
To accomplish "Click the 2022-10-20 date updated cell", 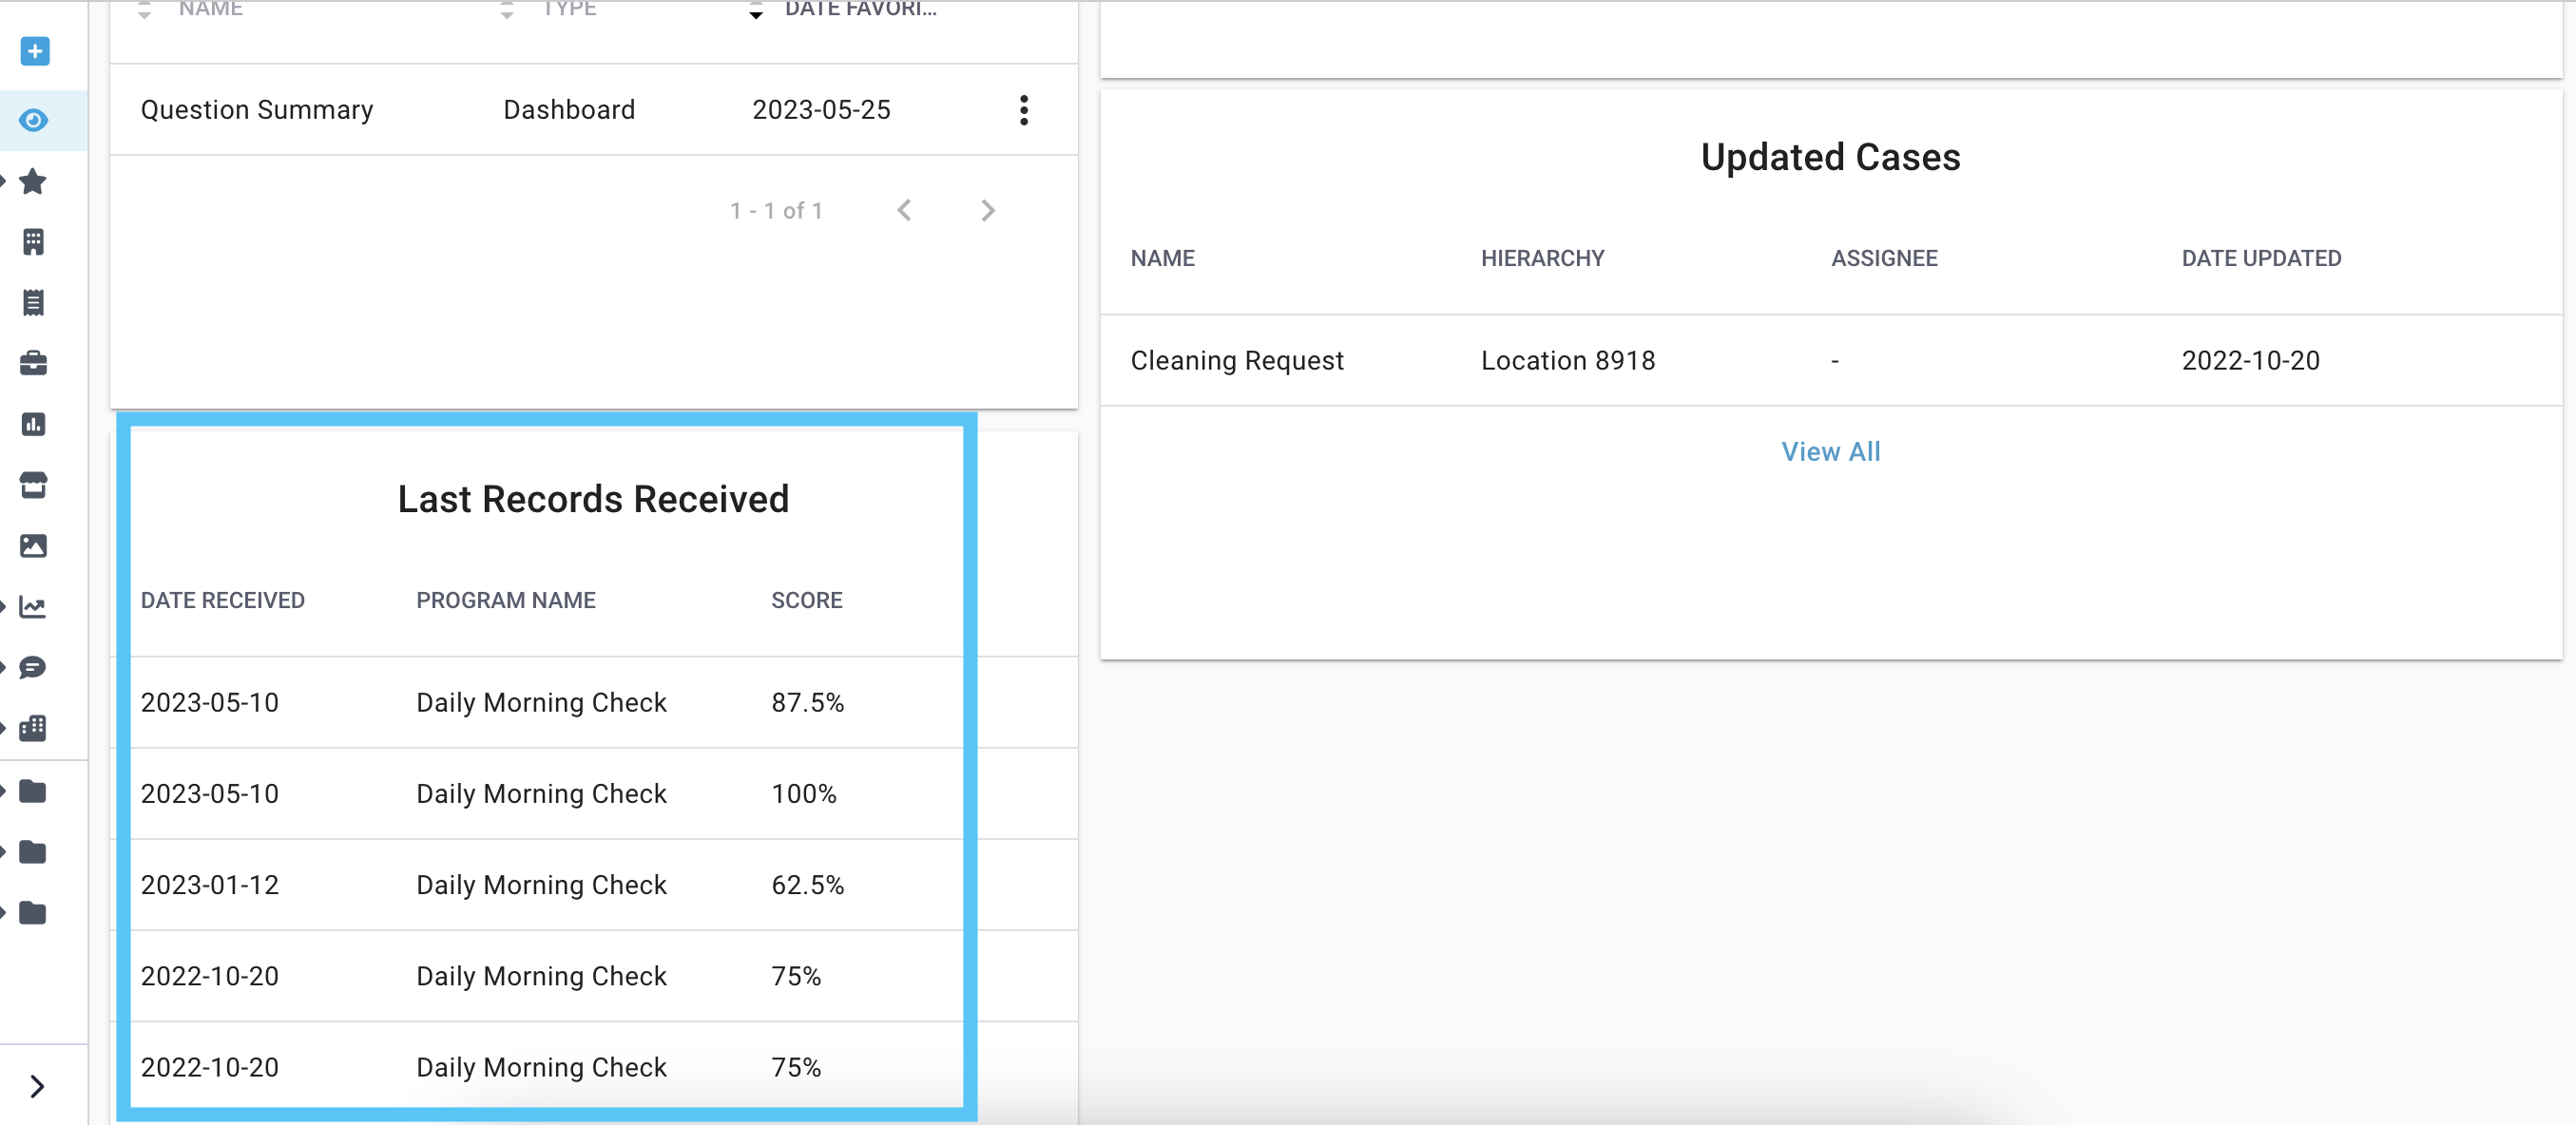I will tap(2250, 360).
